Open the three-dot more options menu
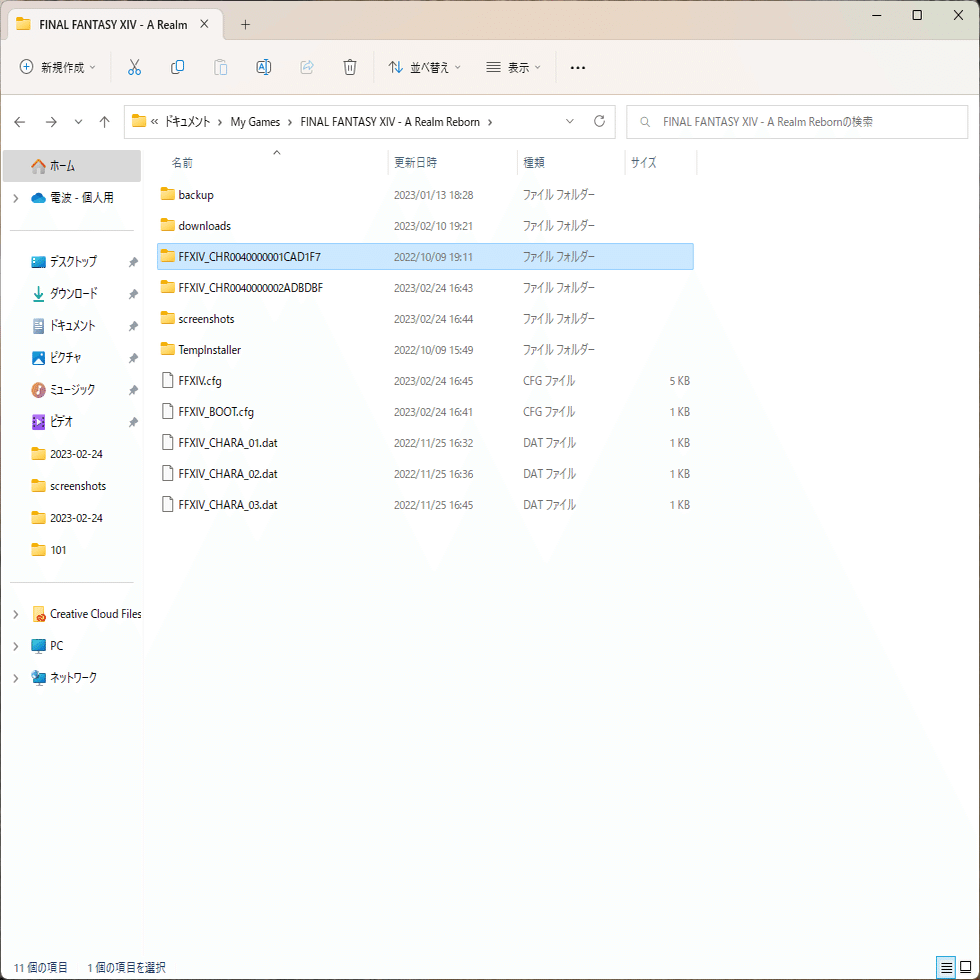 pos(578,68)
